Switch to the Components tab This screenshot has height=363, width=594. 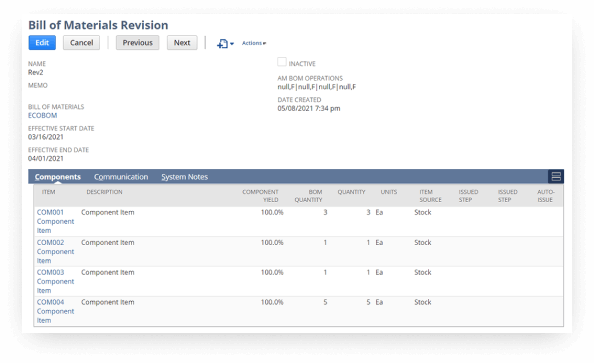click(58, 177)
